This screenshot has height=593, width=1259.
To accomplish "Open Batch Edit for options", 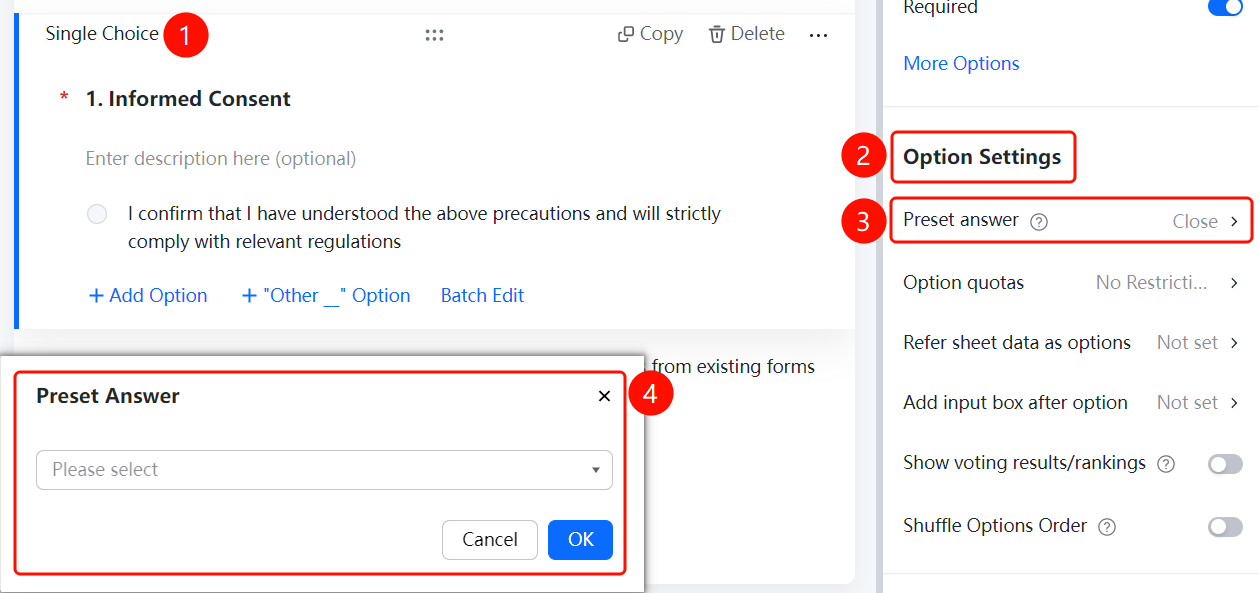I will (x=482, y=296).
